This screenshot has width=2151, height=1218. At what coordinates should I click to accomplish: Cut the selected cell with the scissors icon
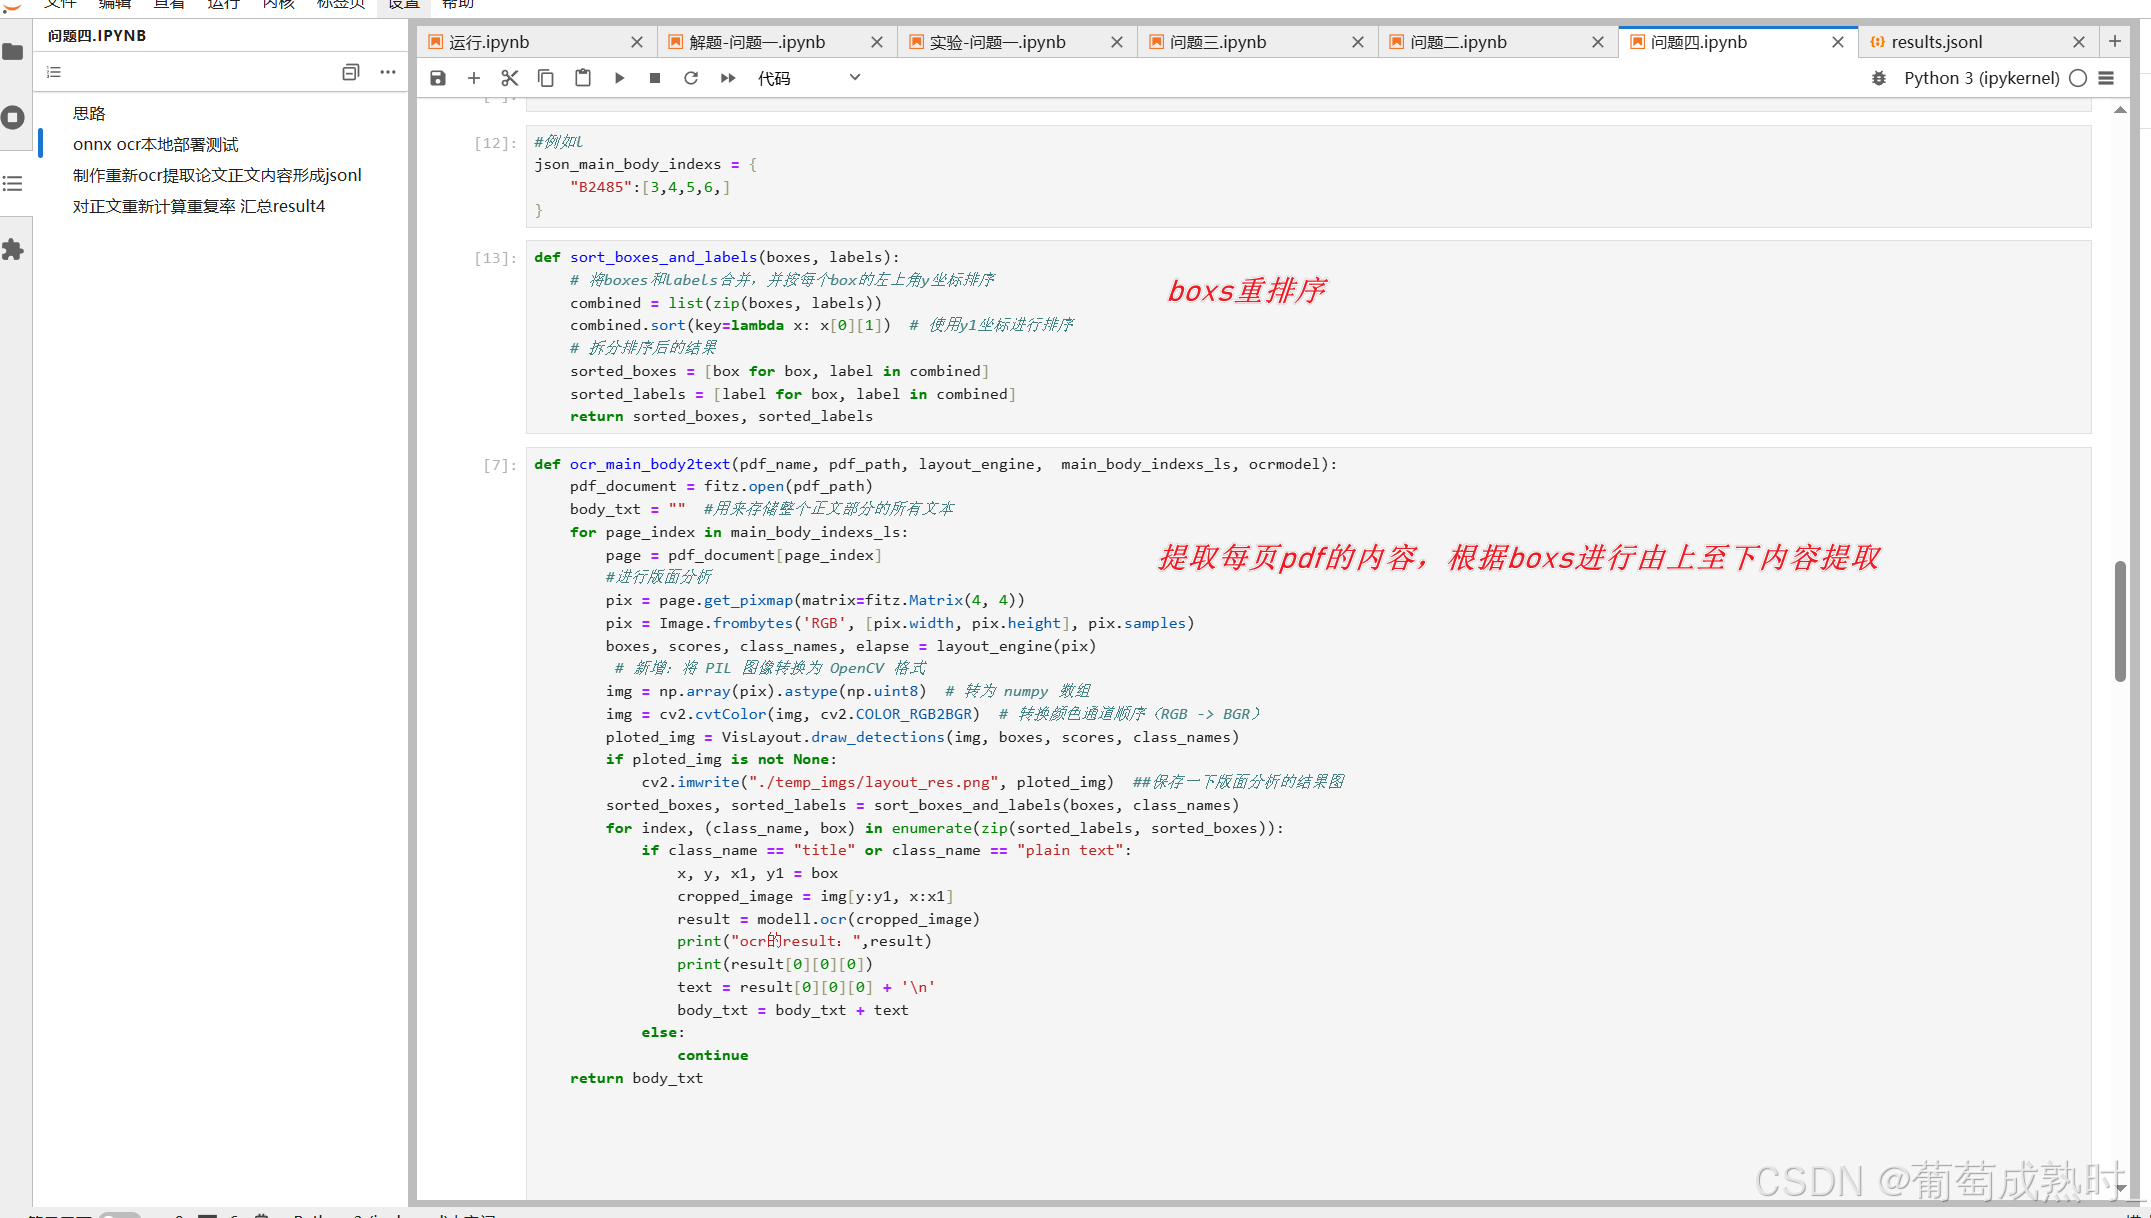[x=510, y=78]
